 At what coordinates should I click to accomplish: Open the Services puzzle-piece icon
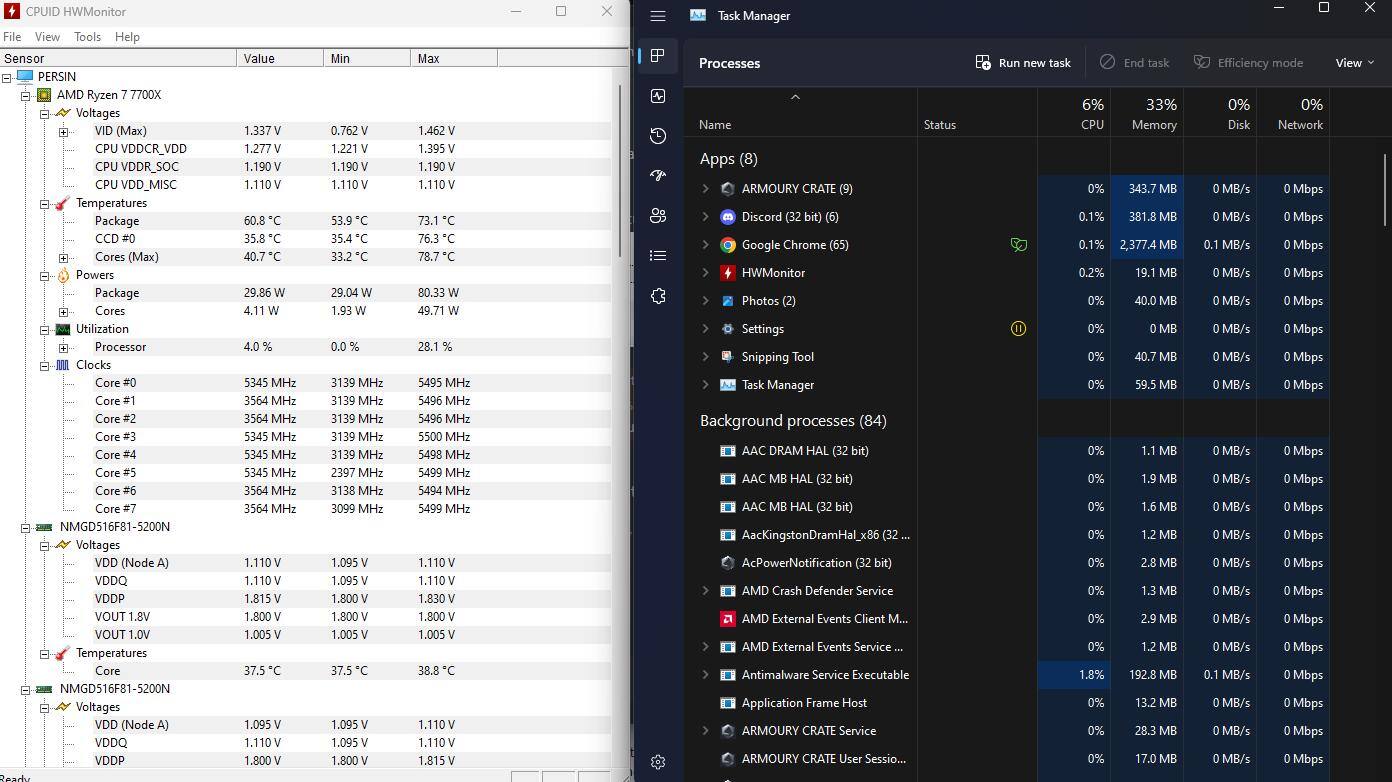(658, 296)
